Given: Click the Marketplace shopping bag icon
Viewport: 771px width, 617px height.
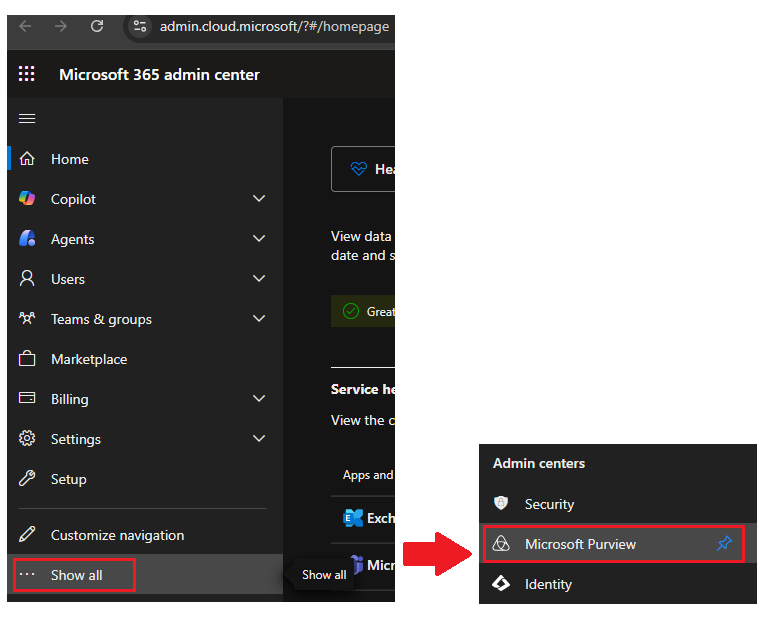Looking at the screenshot, I should click(x=27, y=358).
